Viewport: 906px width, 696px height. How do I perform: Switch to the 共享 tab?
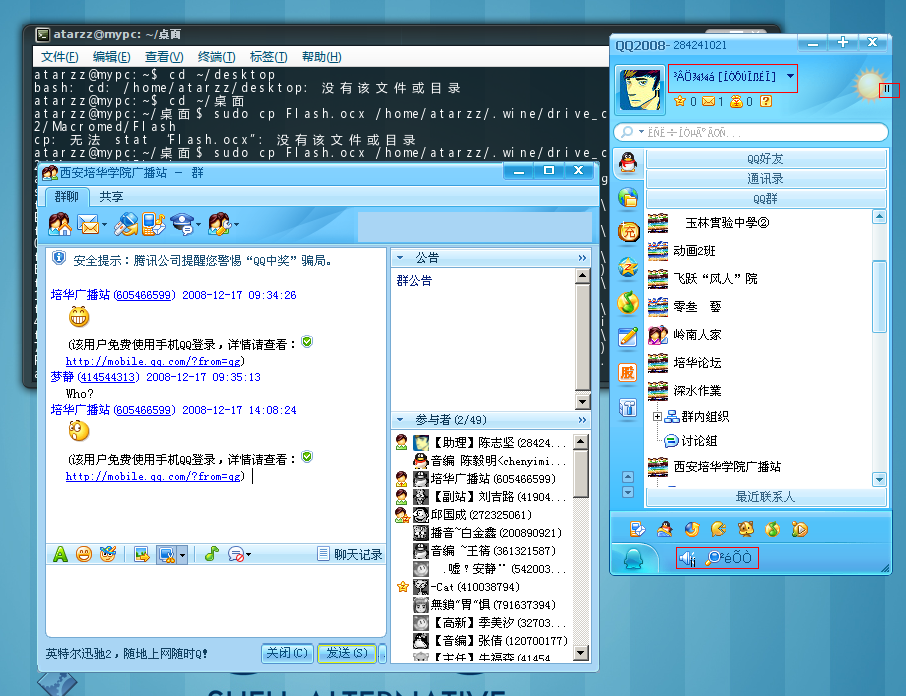point(111,197)
